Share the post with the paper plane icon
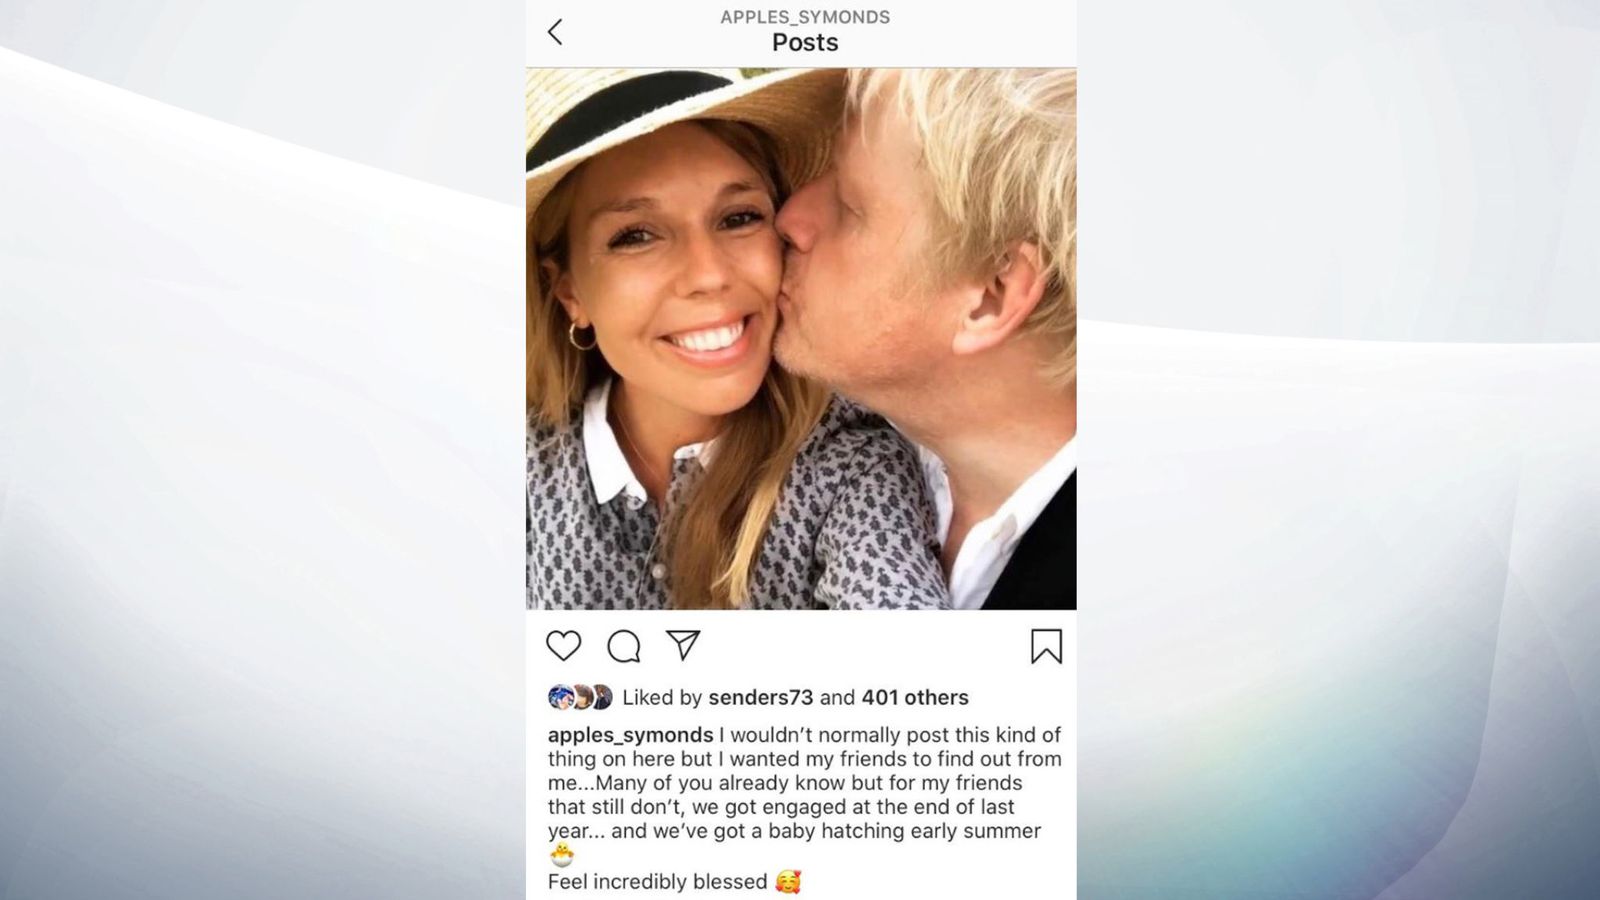 pos(683,645)
